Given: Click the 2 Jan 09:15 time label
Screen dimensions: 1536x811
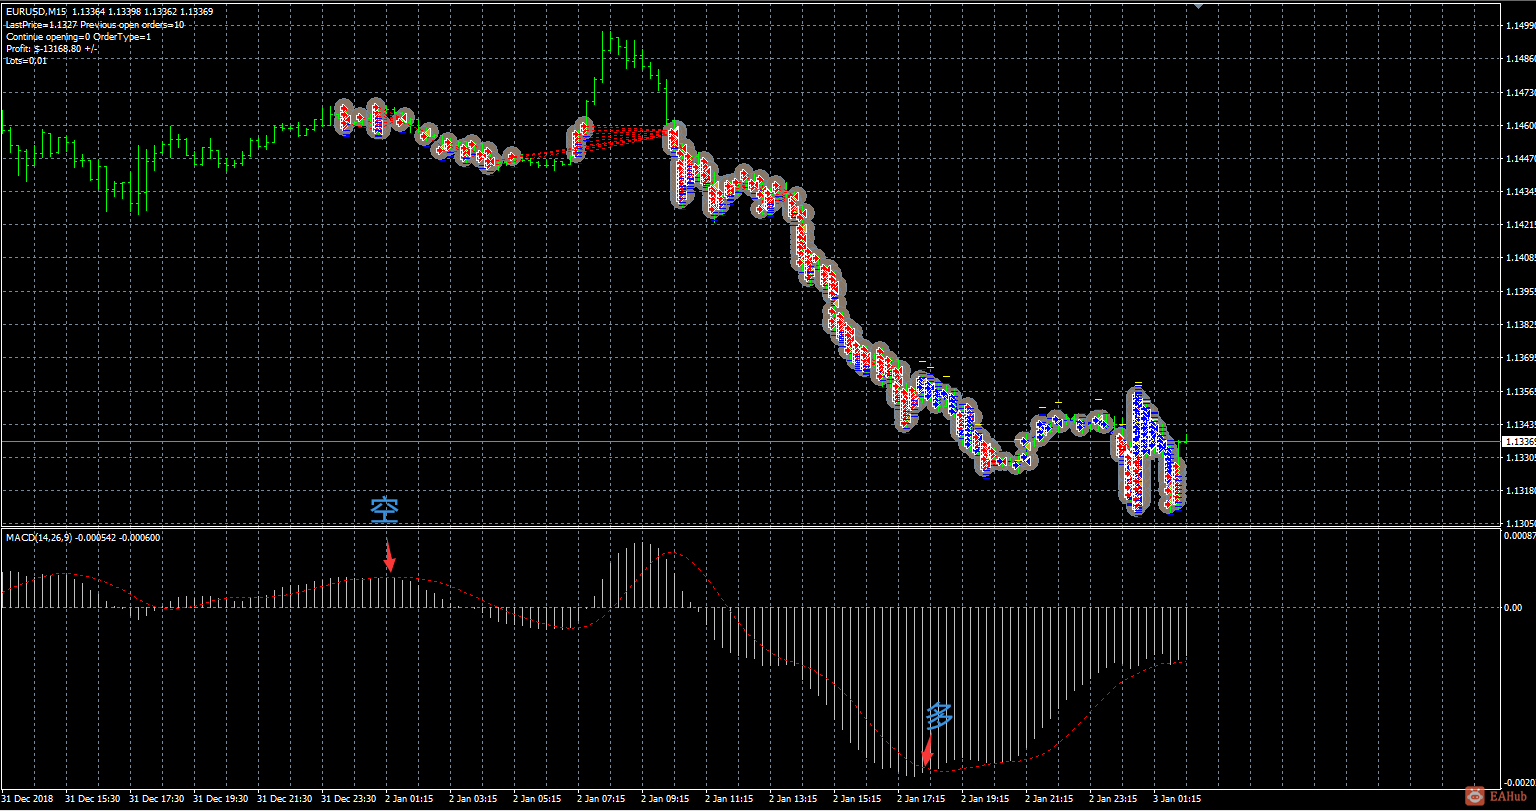Looking at the screenshot, I should [666, 799].
